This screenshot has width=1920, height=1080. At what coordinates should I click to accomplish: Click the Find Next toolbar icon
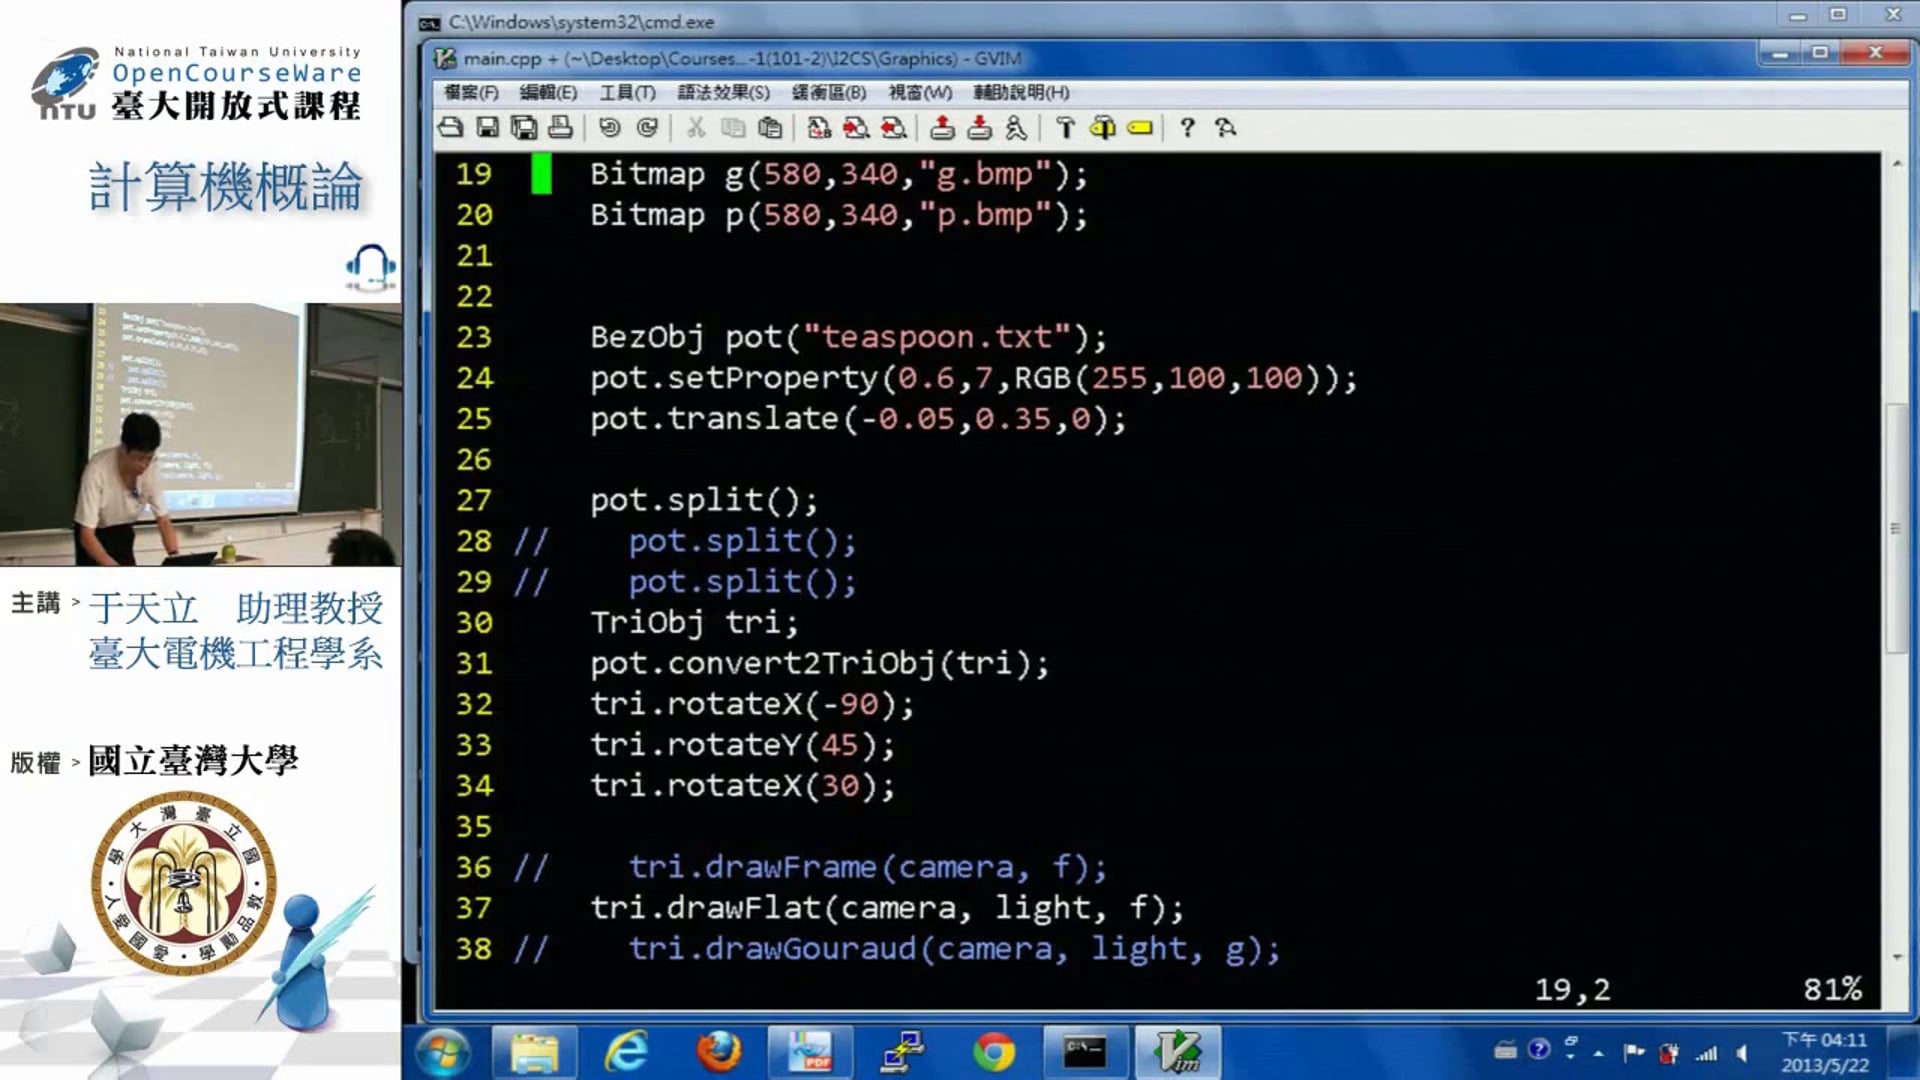pos(856,127)
